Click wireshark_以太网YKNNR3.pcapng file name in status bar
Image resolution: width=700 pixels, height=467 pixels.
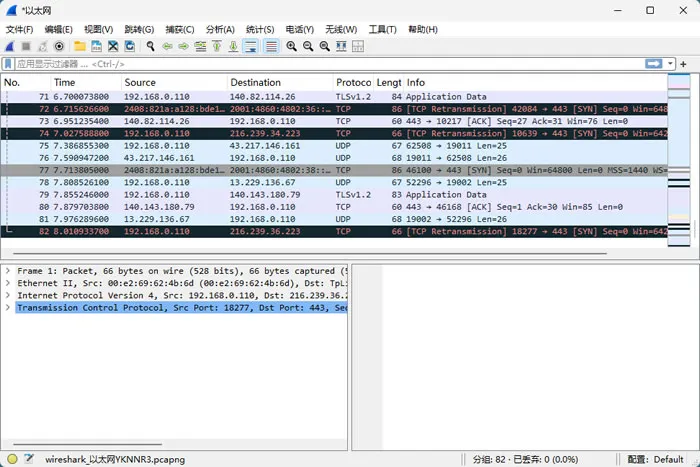(x=115, y=459)
